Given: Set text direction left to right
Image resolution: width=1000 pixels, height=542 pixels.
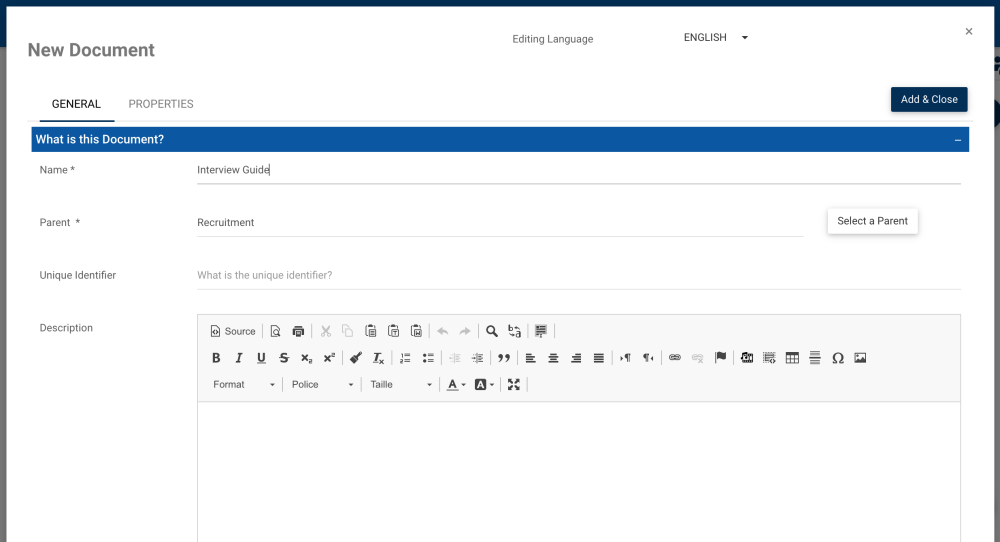Looking at the screenshot, I should 625,358.
